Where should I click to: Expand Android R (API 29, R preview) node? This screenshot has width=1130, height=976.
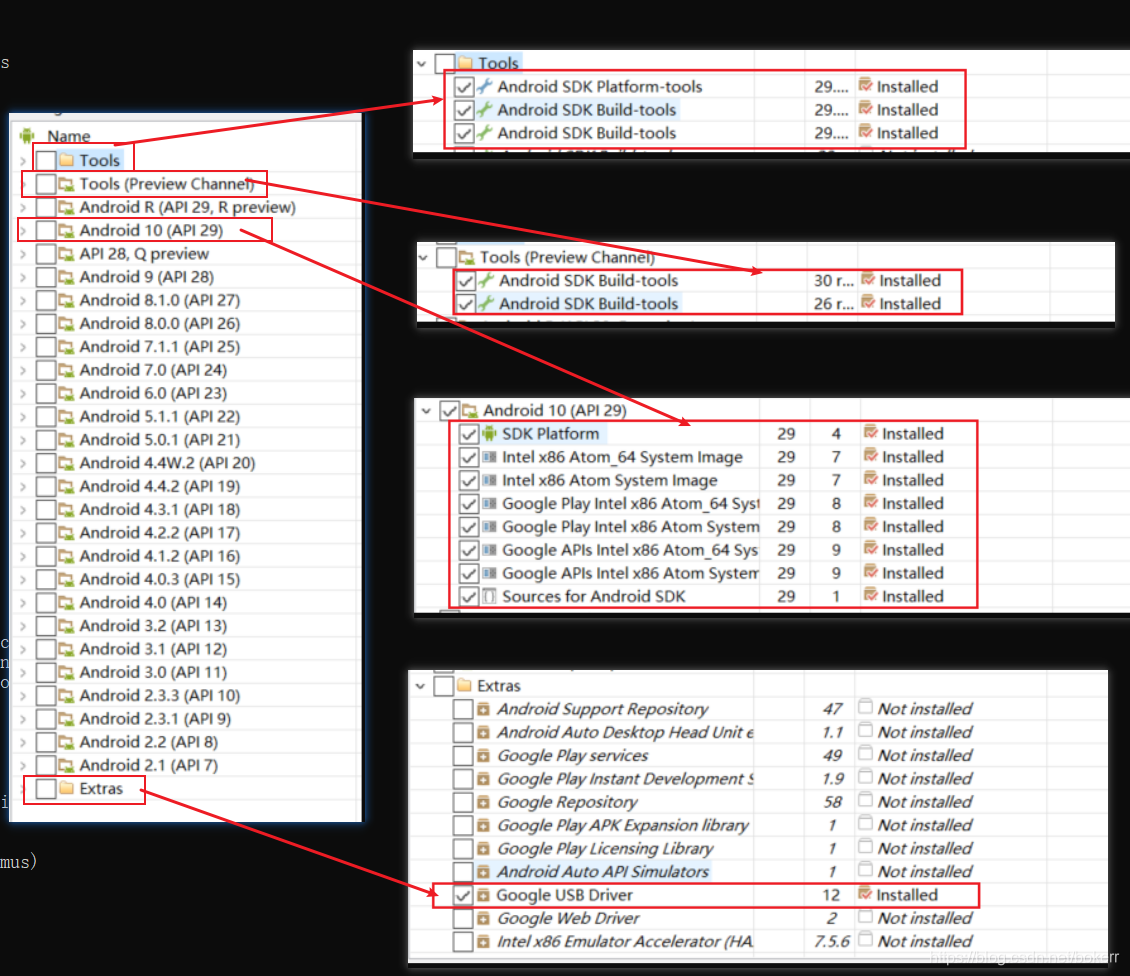23,208
